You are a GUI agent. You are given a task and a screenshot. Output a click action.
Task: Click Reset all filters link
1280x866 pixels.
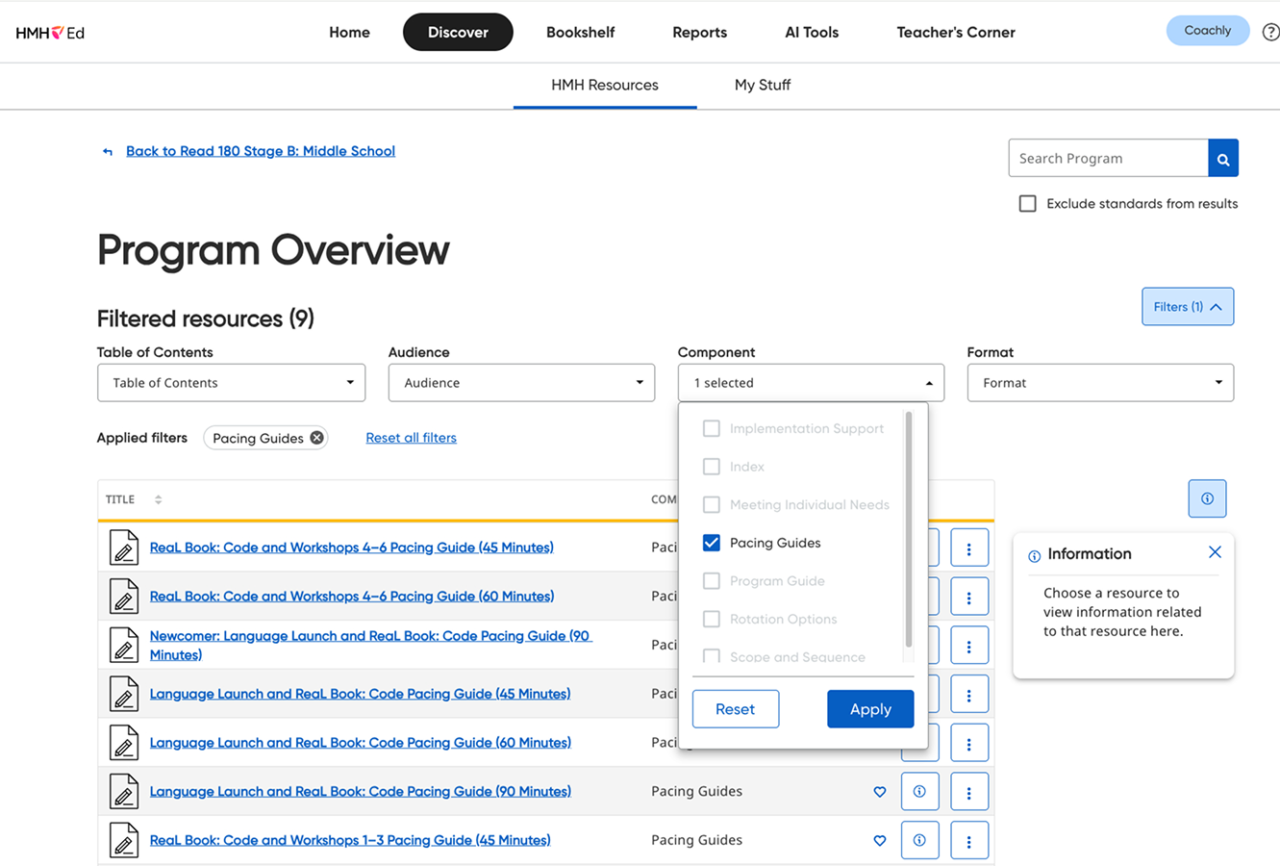point(411,438)
